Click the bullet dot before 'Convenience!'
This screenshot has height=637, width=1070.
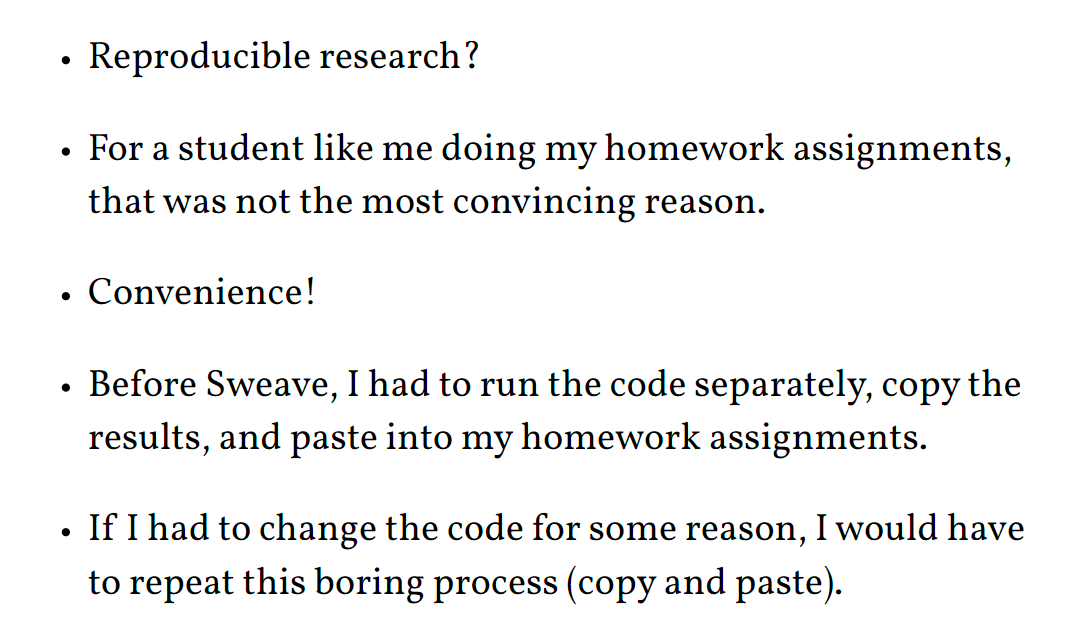coord(67,296)
